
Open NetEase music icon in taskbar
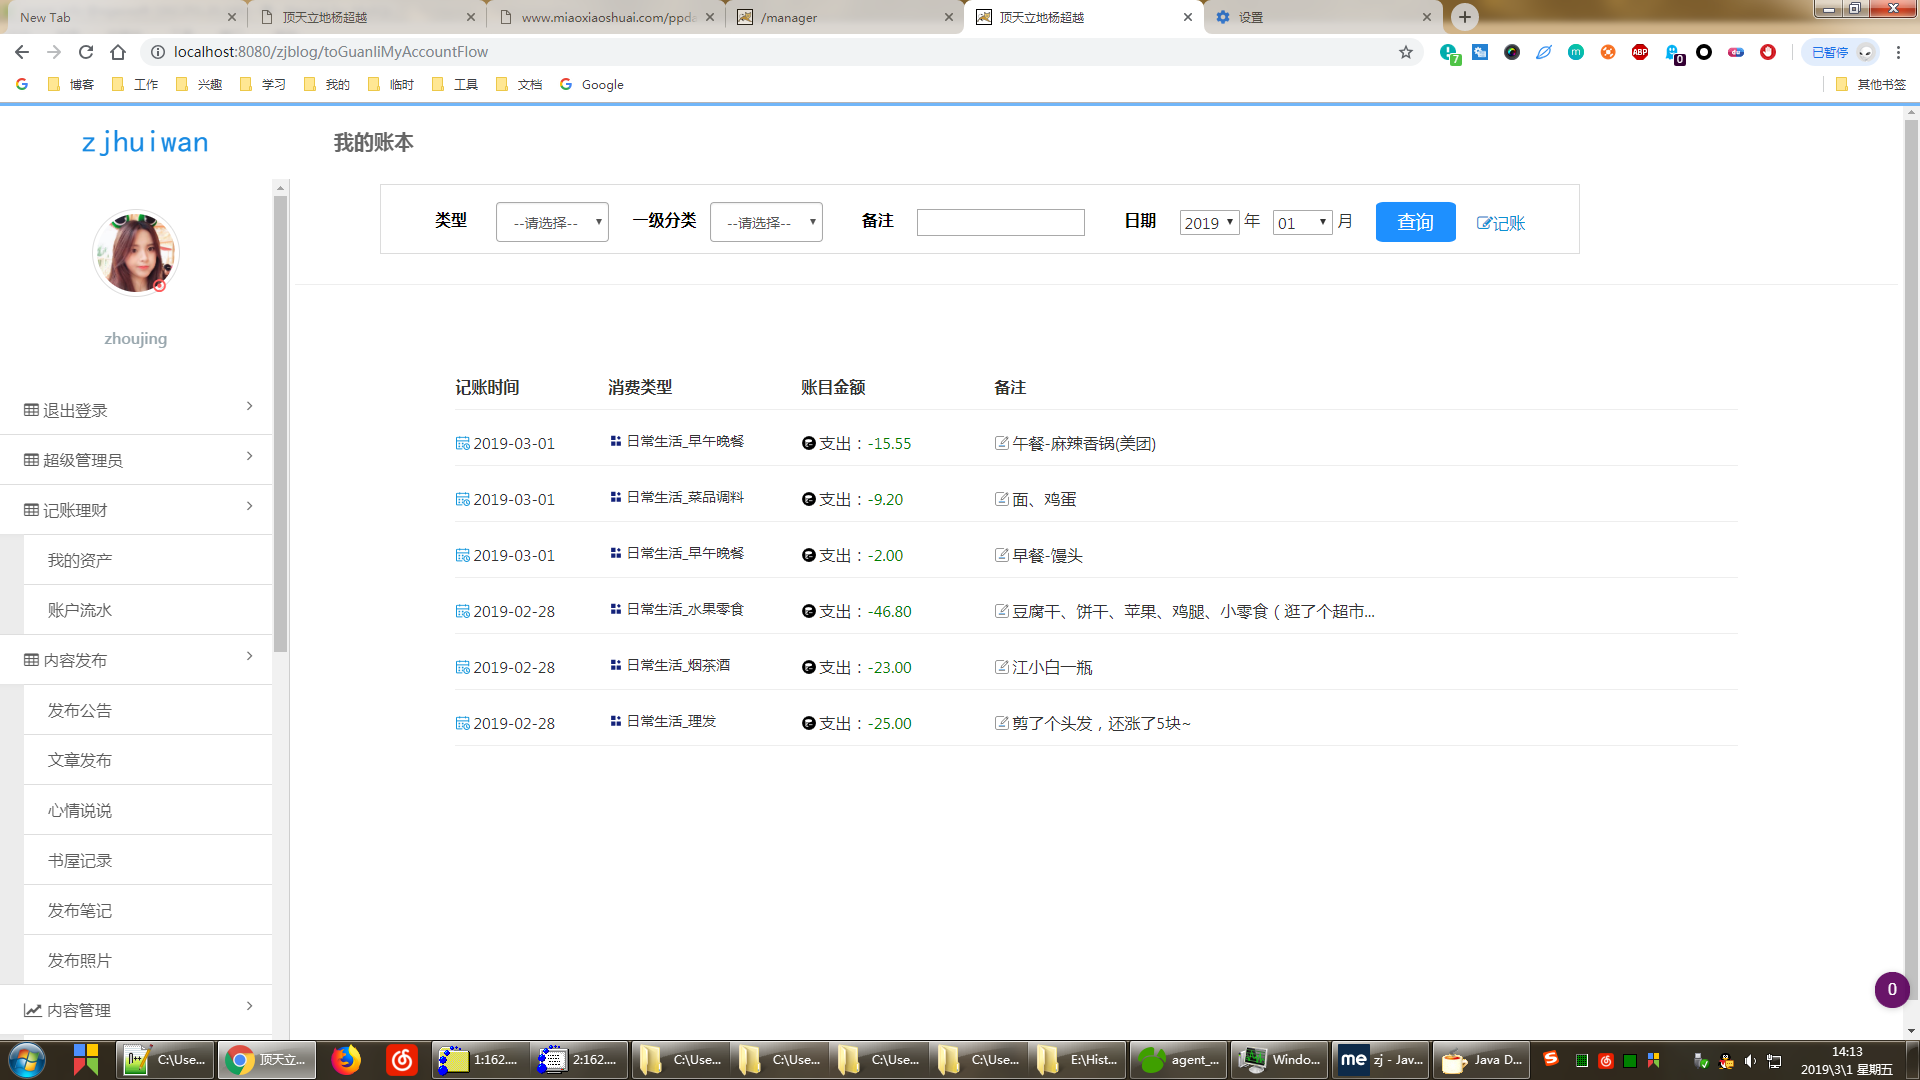(402, 1059)
